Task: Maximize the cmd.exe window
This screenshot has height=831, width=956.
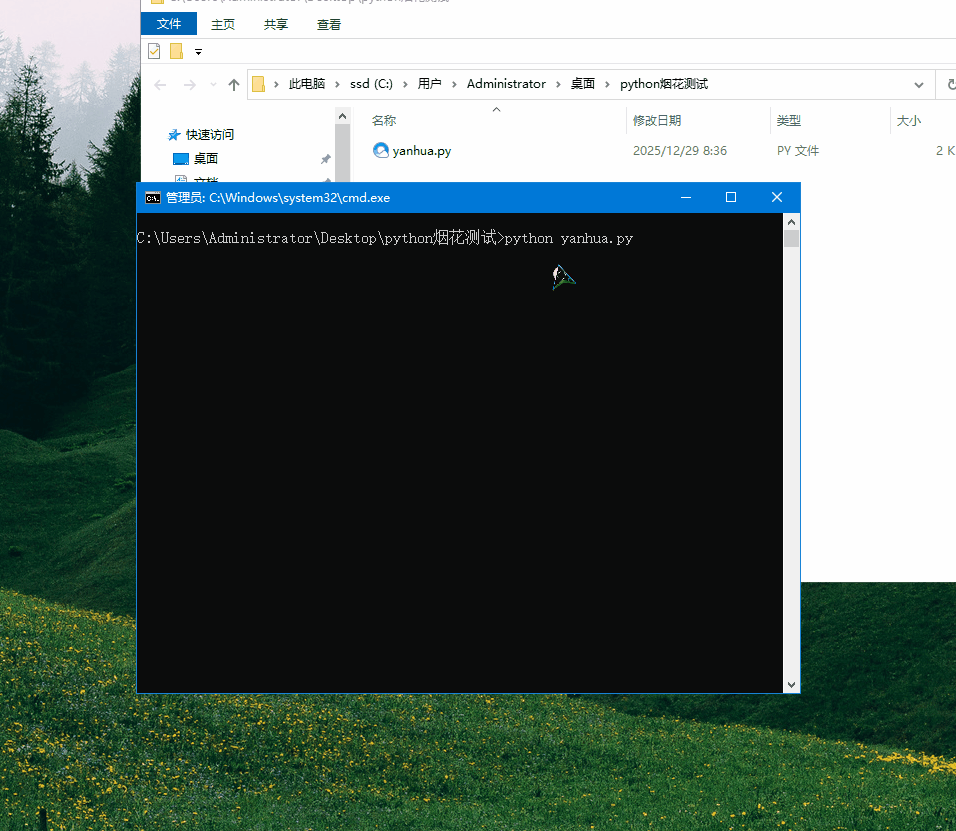Action: point(731,197)
